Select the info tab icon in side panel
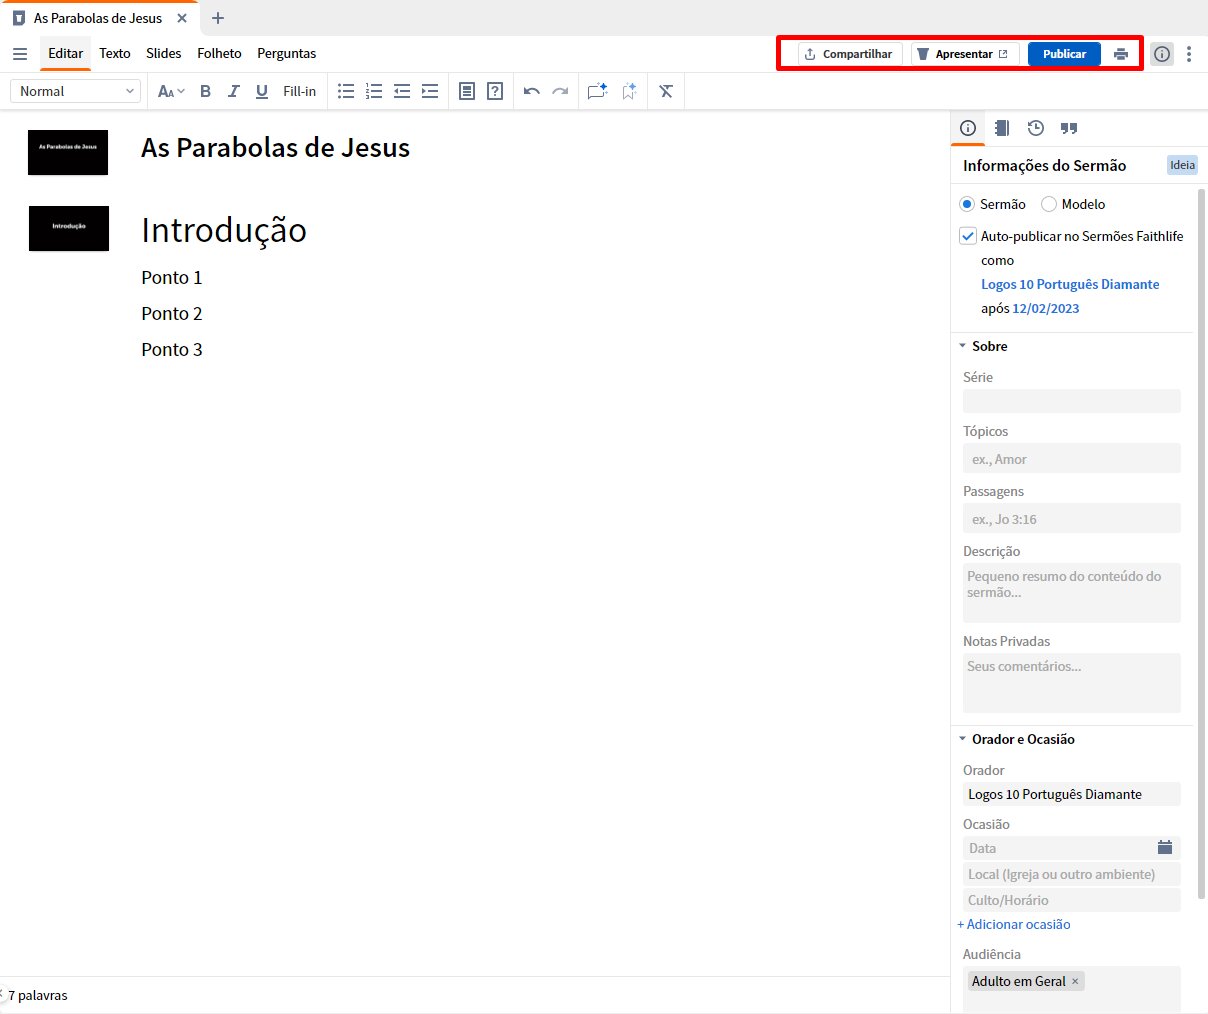Screen dimensions: 1208x1014 click(968, 128)
